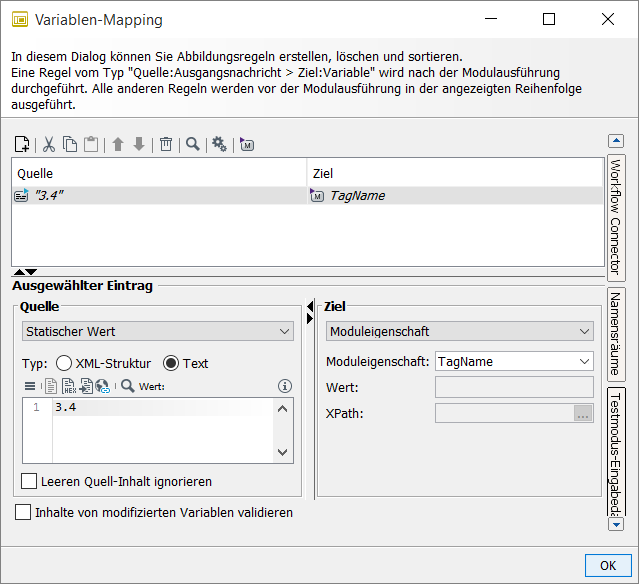The image size is (639, 584).
Task: Check Inhalte von modifizierten Variablen validieren
Action: 23,512
